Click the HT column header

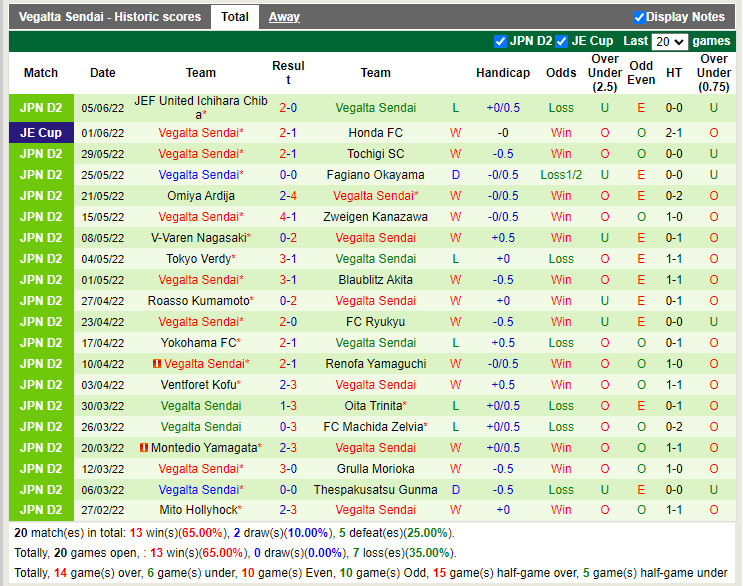click(674, 73)
